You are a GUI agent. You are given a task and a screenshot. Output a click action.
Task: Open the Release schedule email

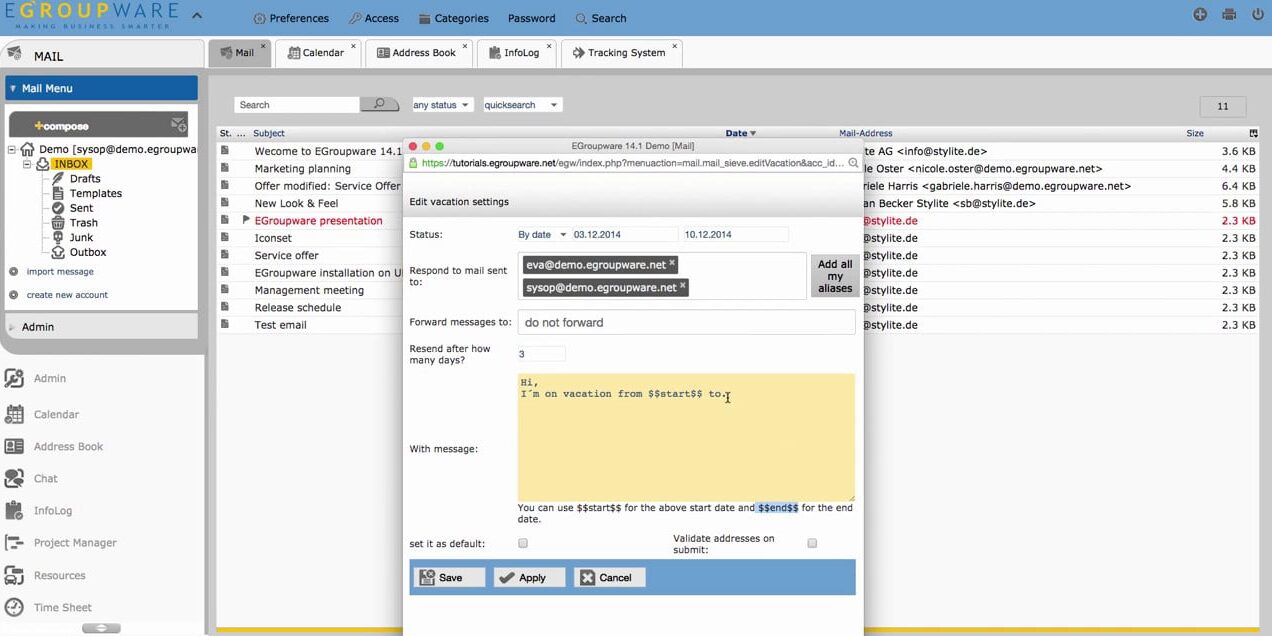(x=298, y=308)
